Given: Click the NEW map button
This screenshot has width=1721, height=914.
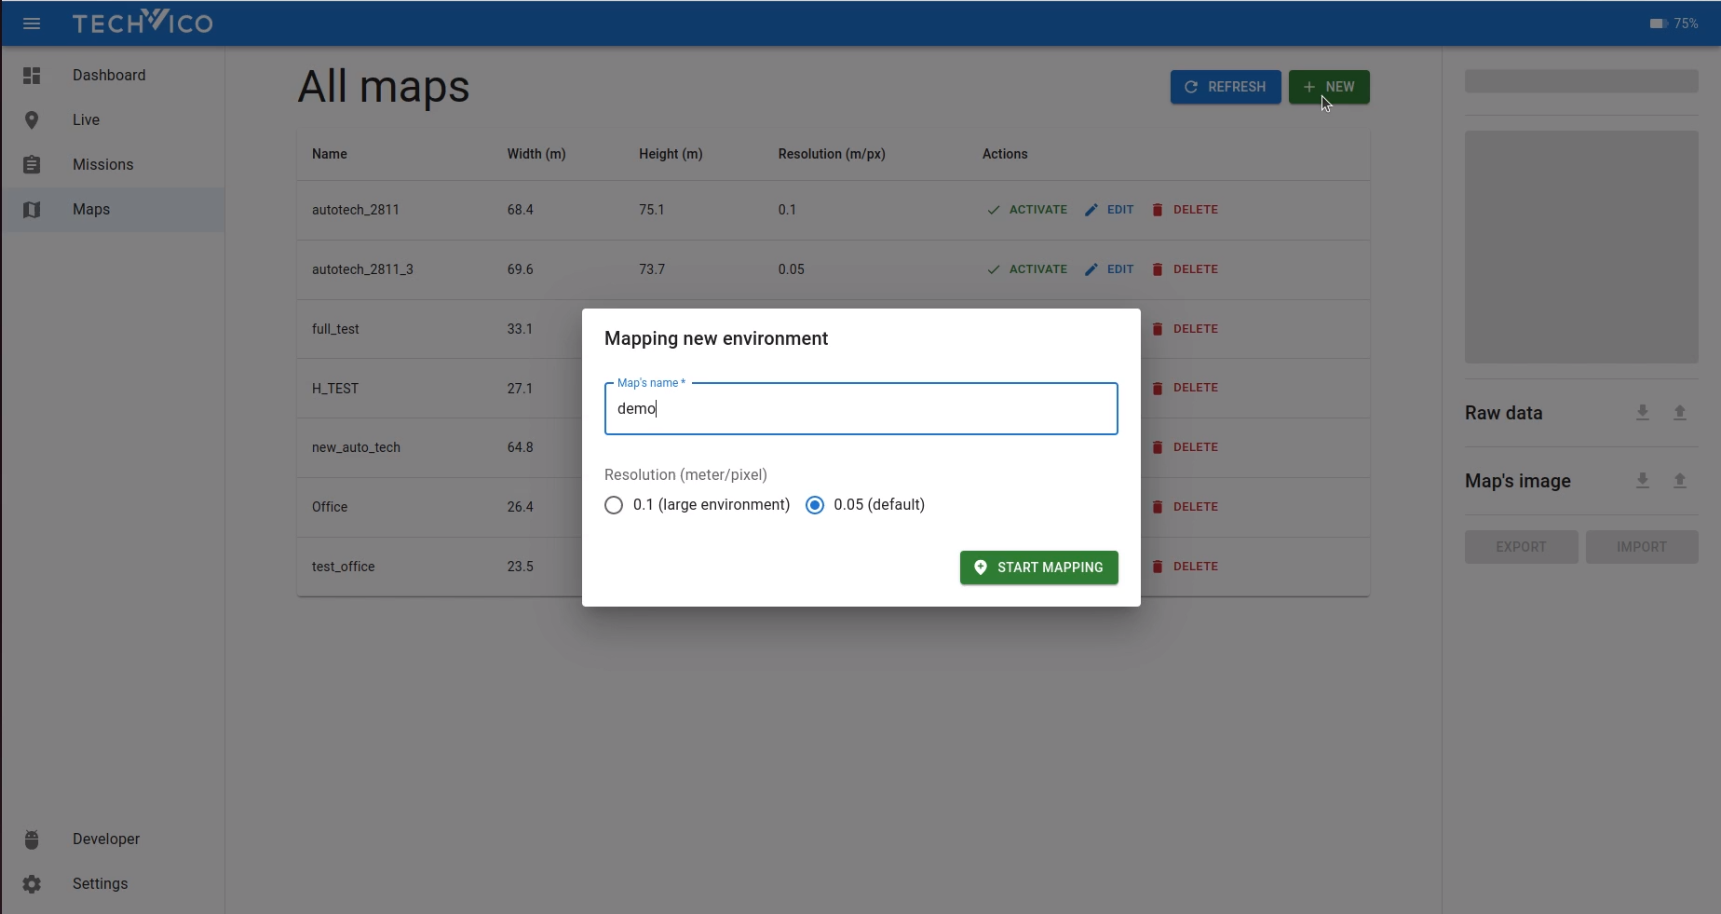Looking at the screenshot, I should pos(1329,87).
